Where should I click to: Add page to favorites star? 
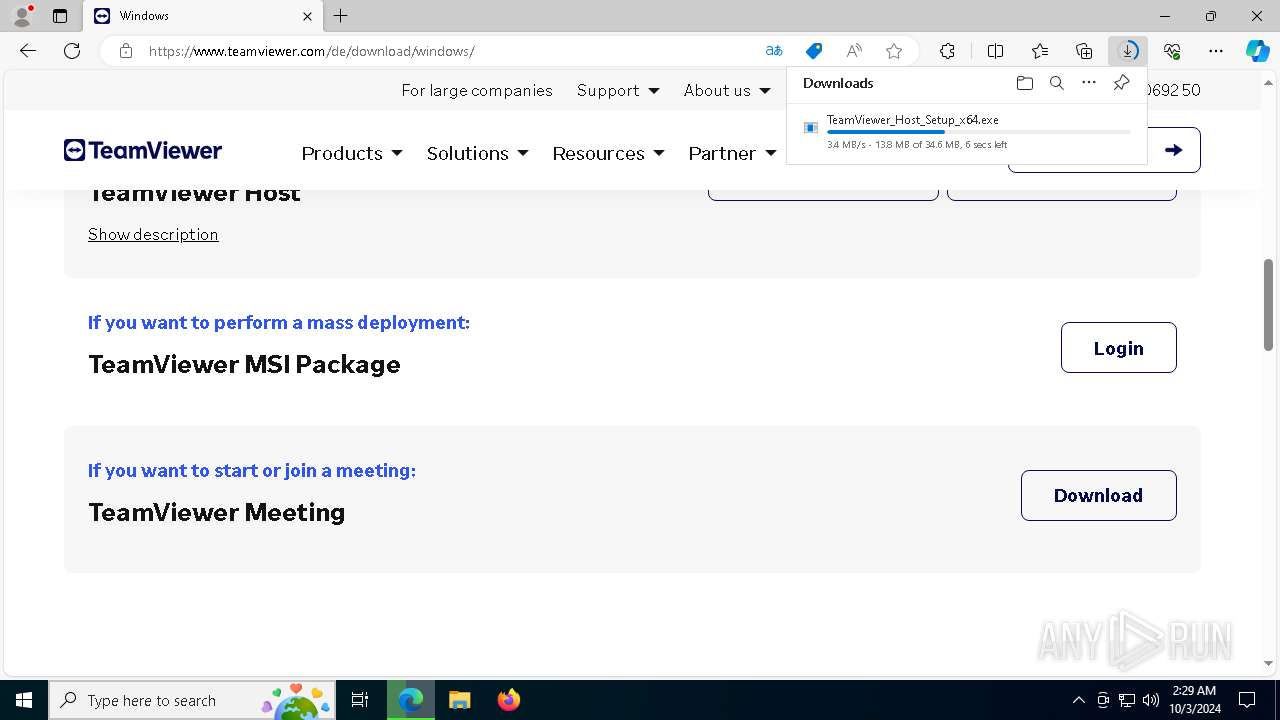(x=894, y=51)
